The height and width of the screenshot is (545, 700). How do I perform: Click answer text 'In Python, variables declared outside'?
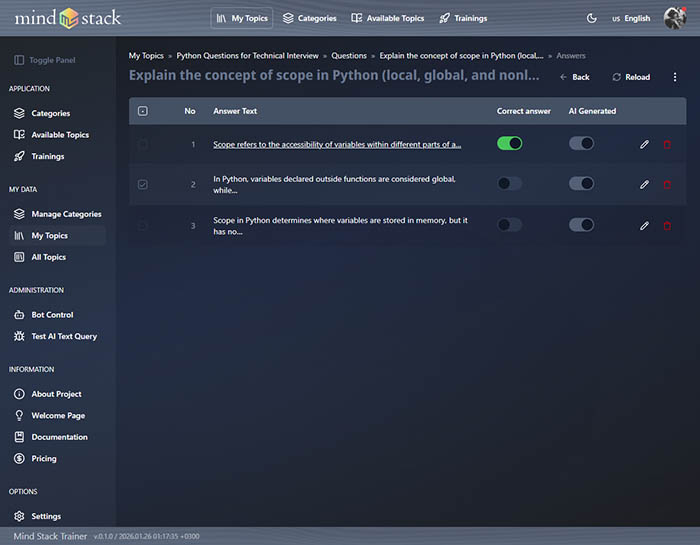click(334, 184)
